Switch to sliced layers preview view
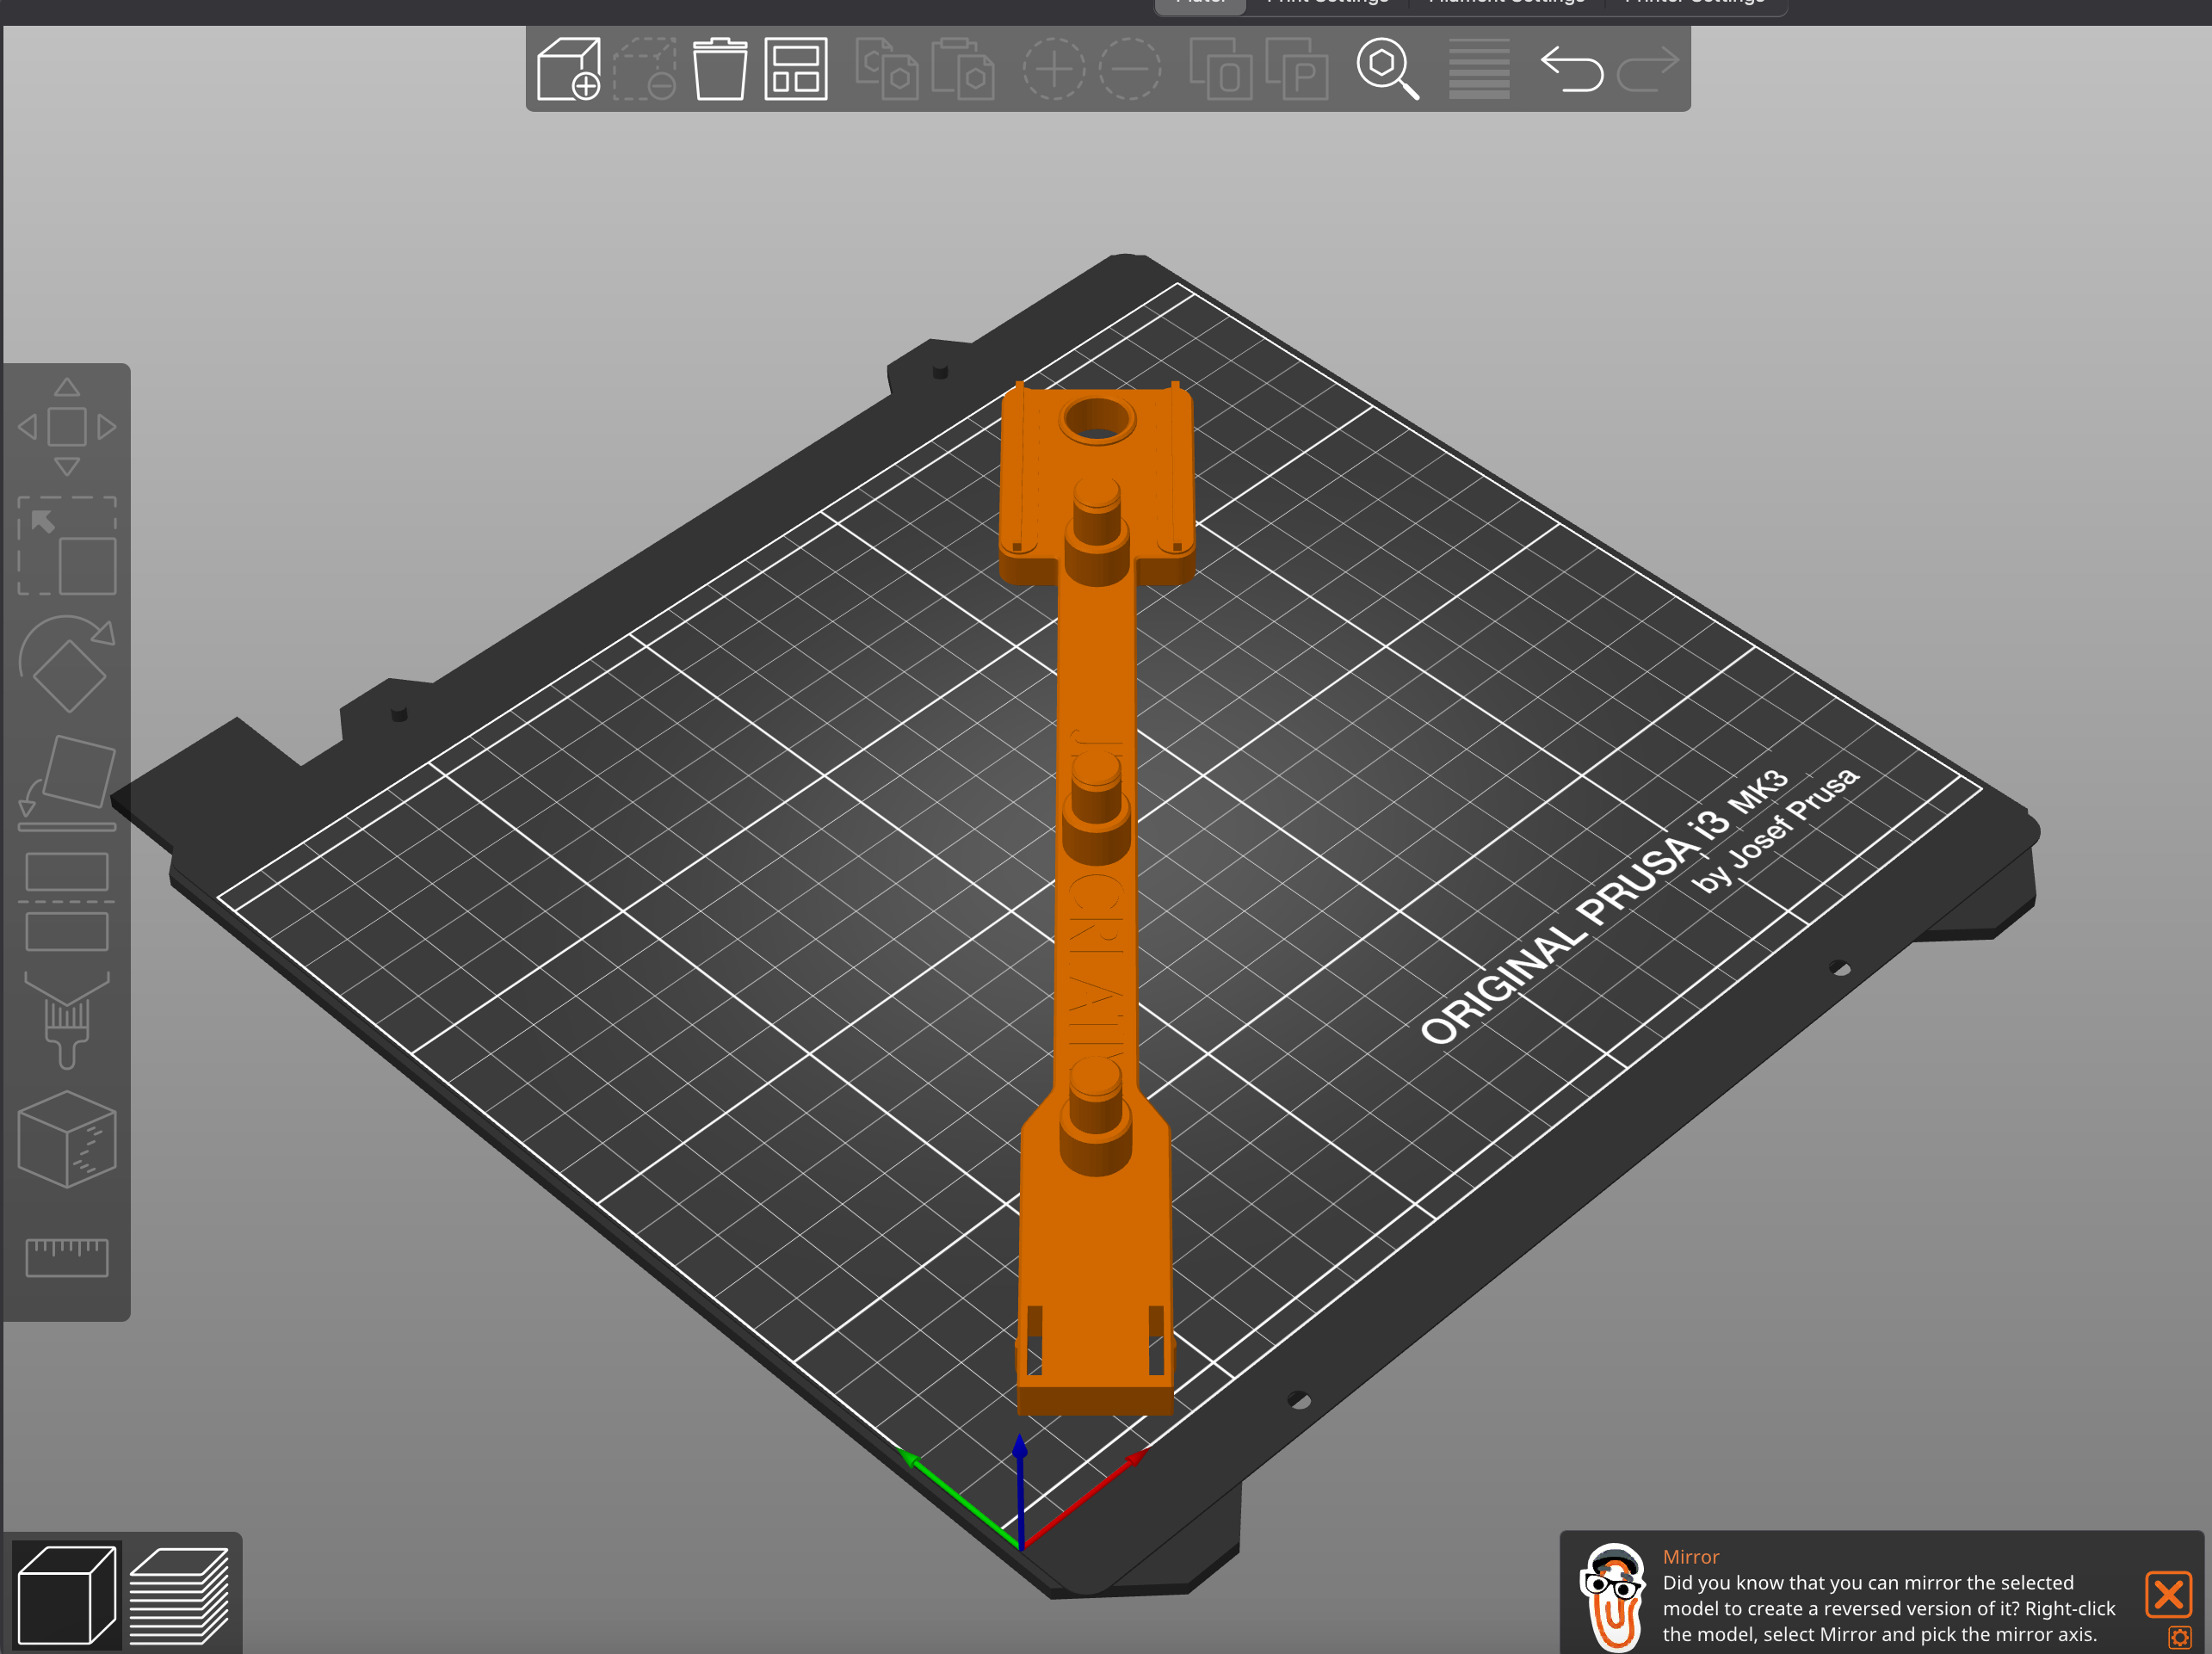2212x1654 pixels. 179,1595
